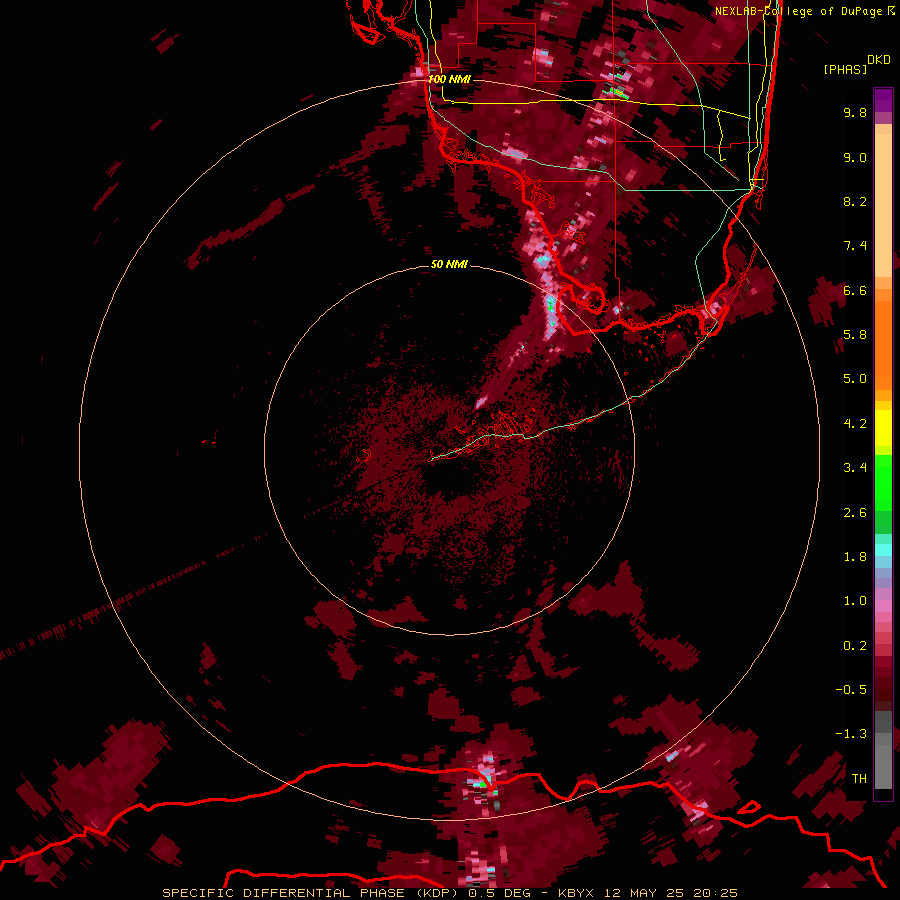Click the TH label on the color scale

point(859,779)
